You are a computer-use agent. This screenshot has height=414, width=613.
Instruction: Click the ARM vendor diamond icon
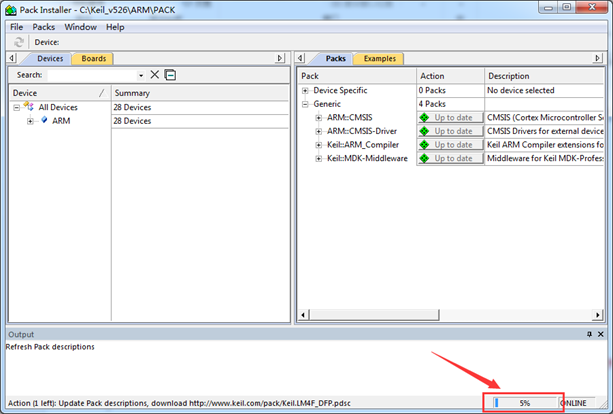[44, 120]
